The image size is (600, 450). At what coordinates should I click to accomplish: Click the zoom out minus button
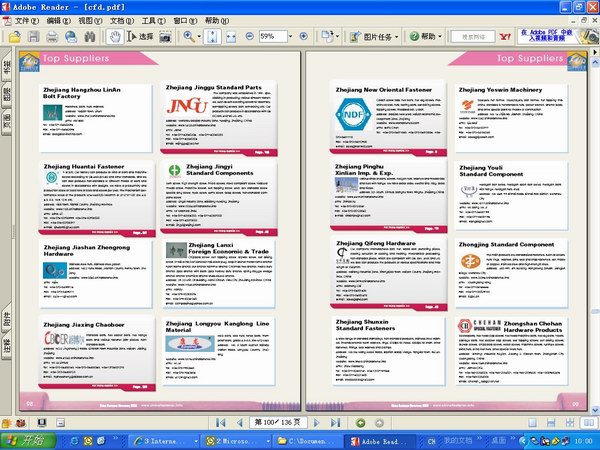click(248, 36)
